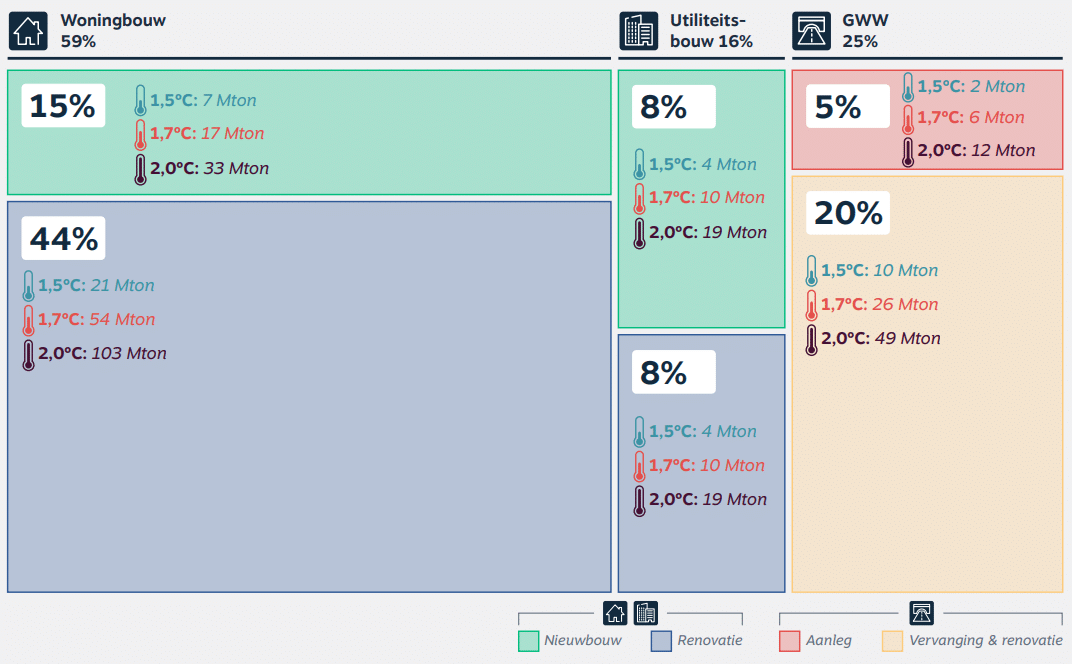This screenshot has width=1072, height=664.
Task: Click the 103 Mton value text
Action: coord(129,354)
